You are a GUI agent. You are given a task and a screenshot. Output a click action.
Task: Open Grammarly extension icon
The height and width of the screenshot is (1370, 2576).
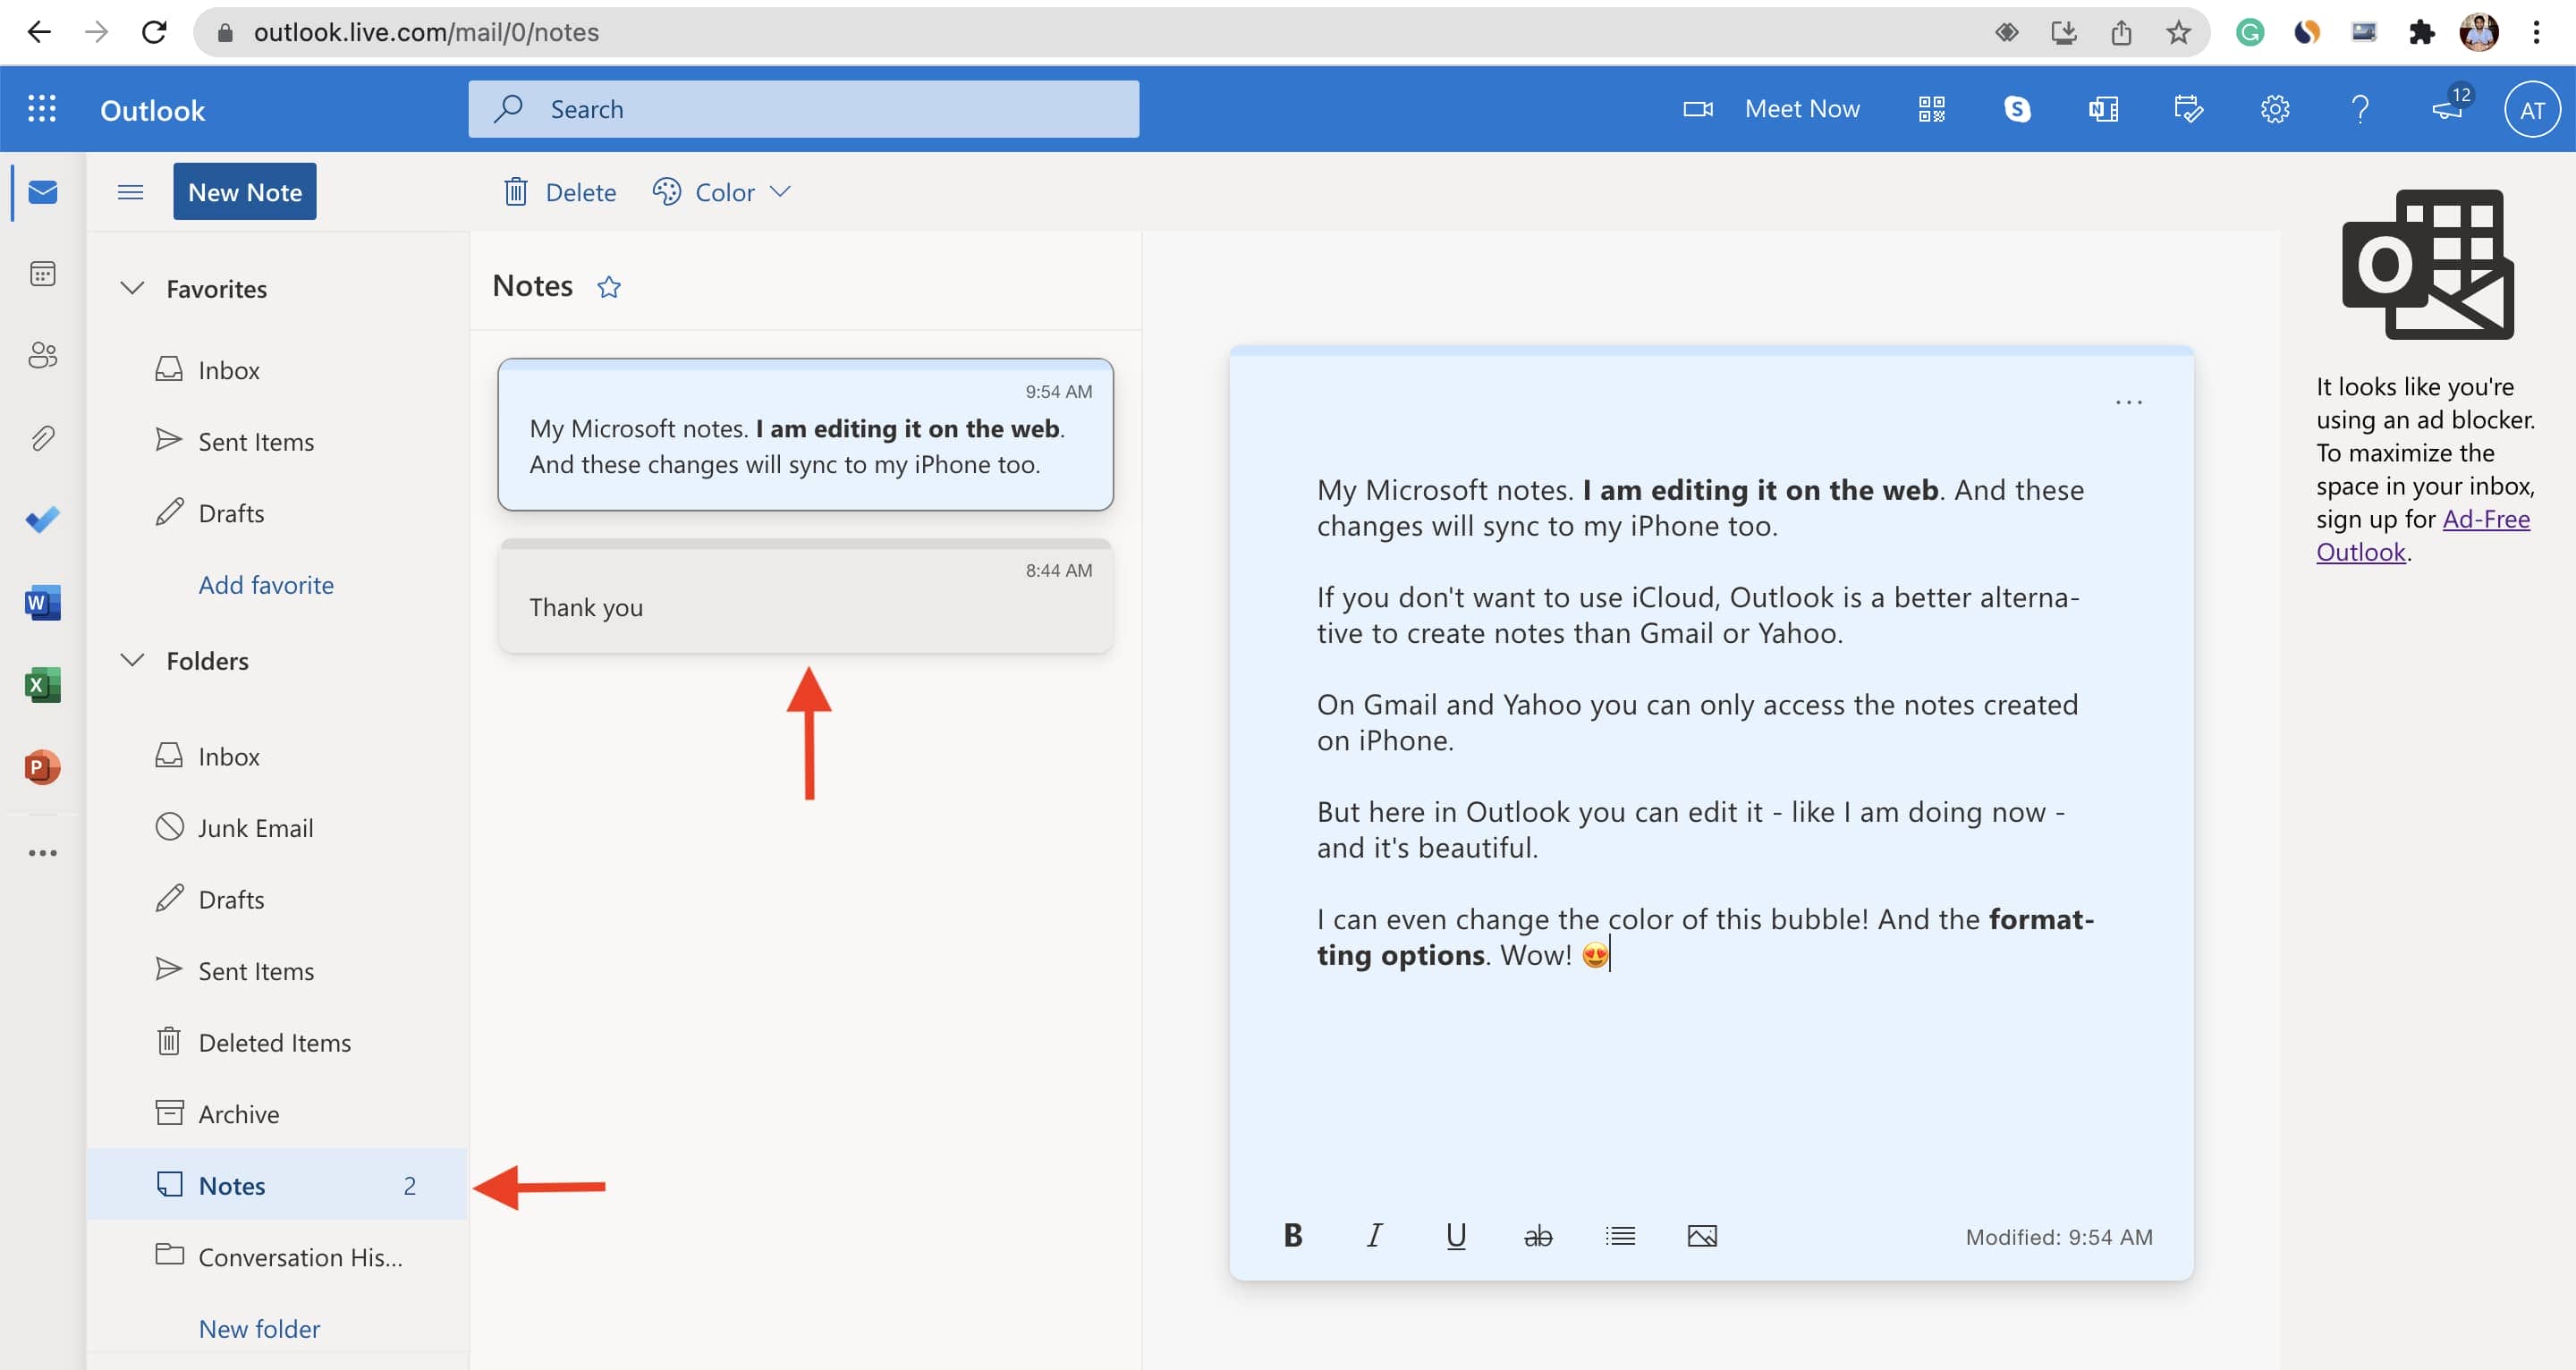(2250, 32)
